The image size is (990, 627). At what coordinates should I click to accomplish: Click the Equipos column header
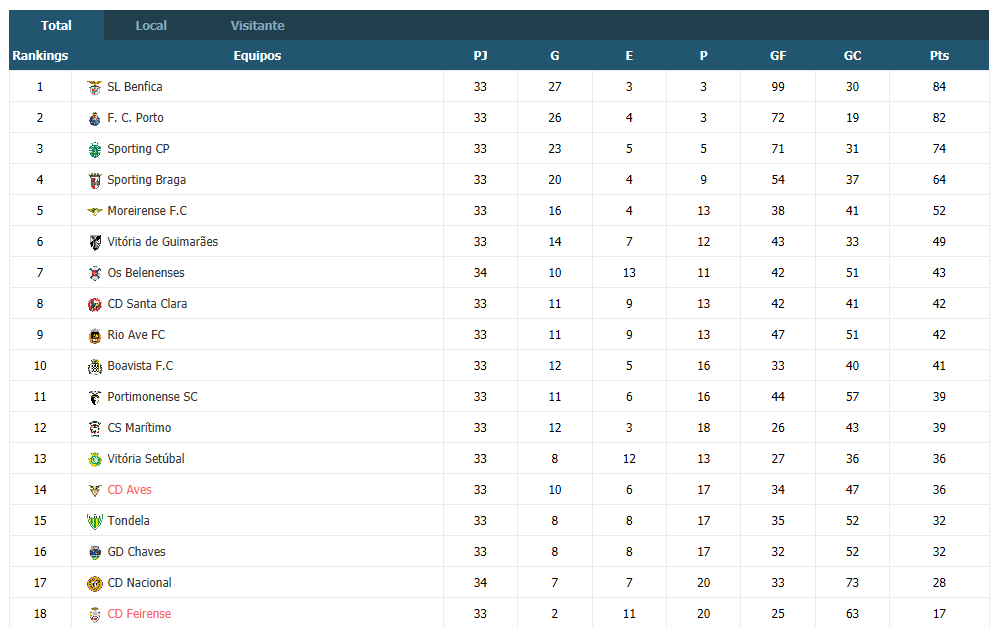tap(257, 56)
